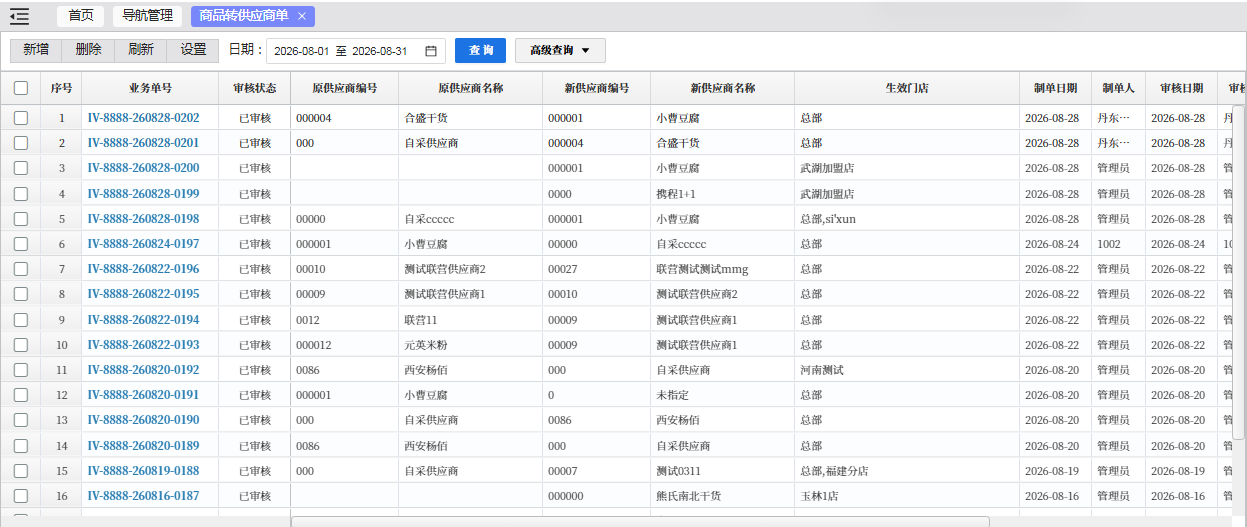1247x527 pixels.
Task: Click the vertical table scrollbar
Action: click(x=1239, y=272)
